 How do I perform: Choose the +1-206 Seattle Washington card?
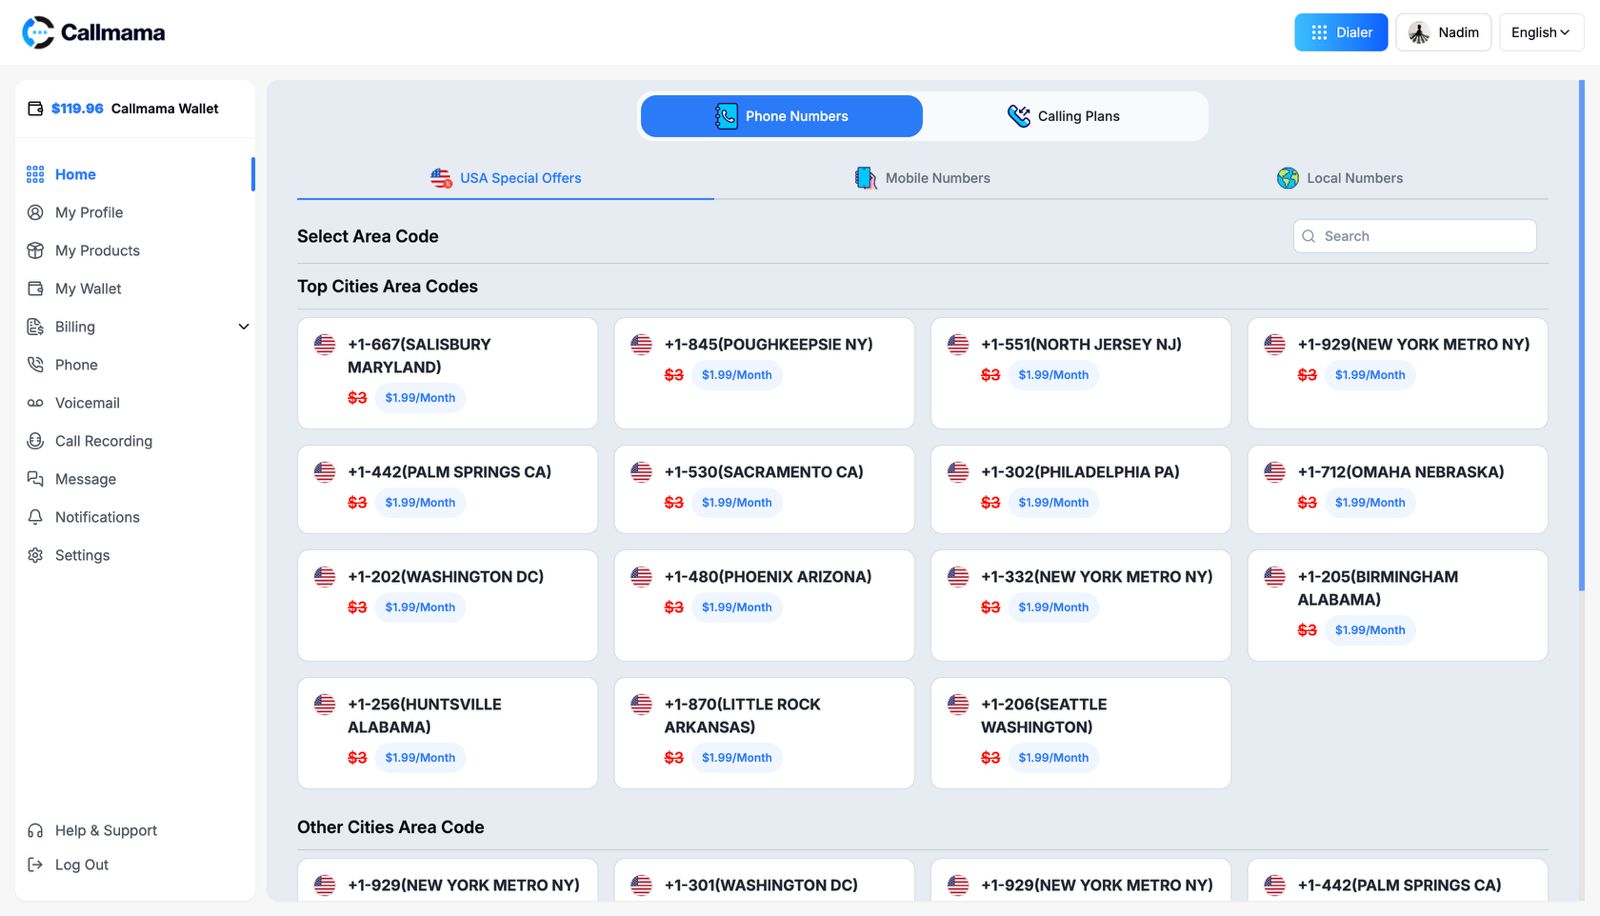[1081, 733]
